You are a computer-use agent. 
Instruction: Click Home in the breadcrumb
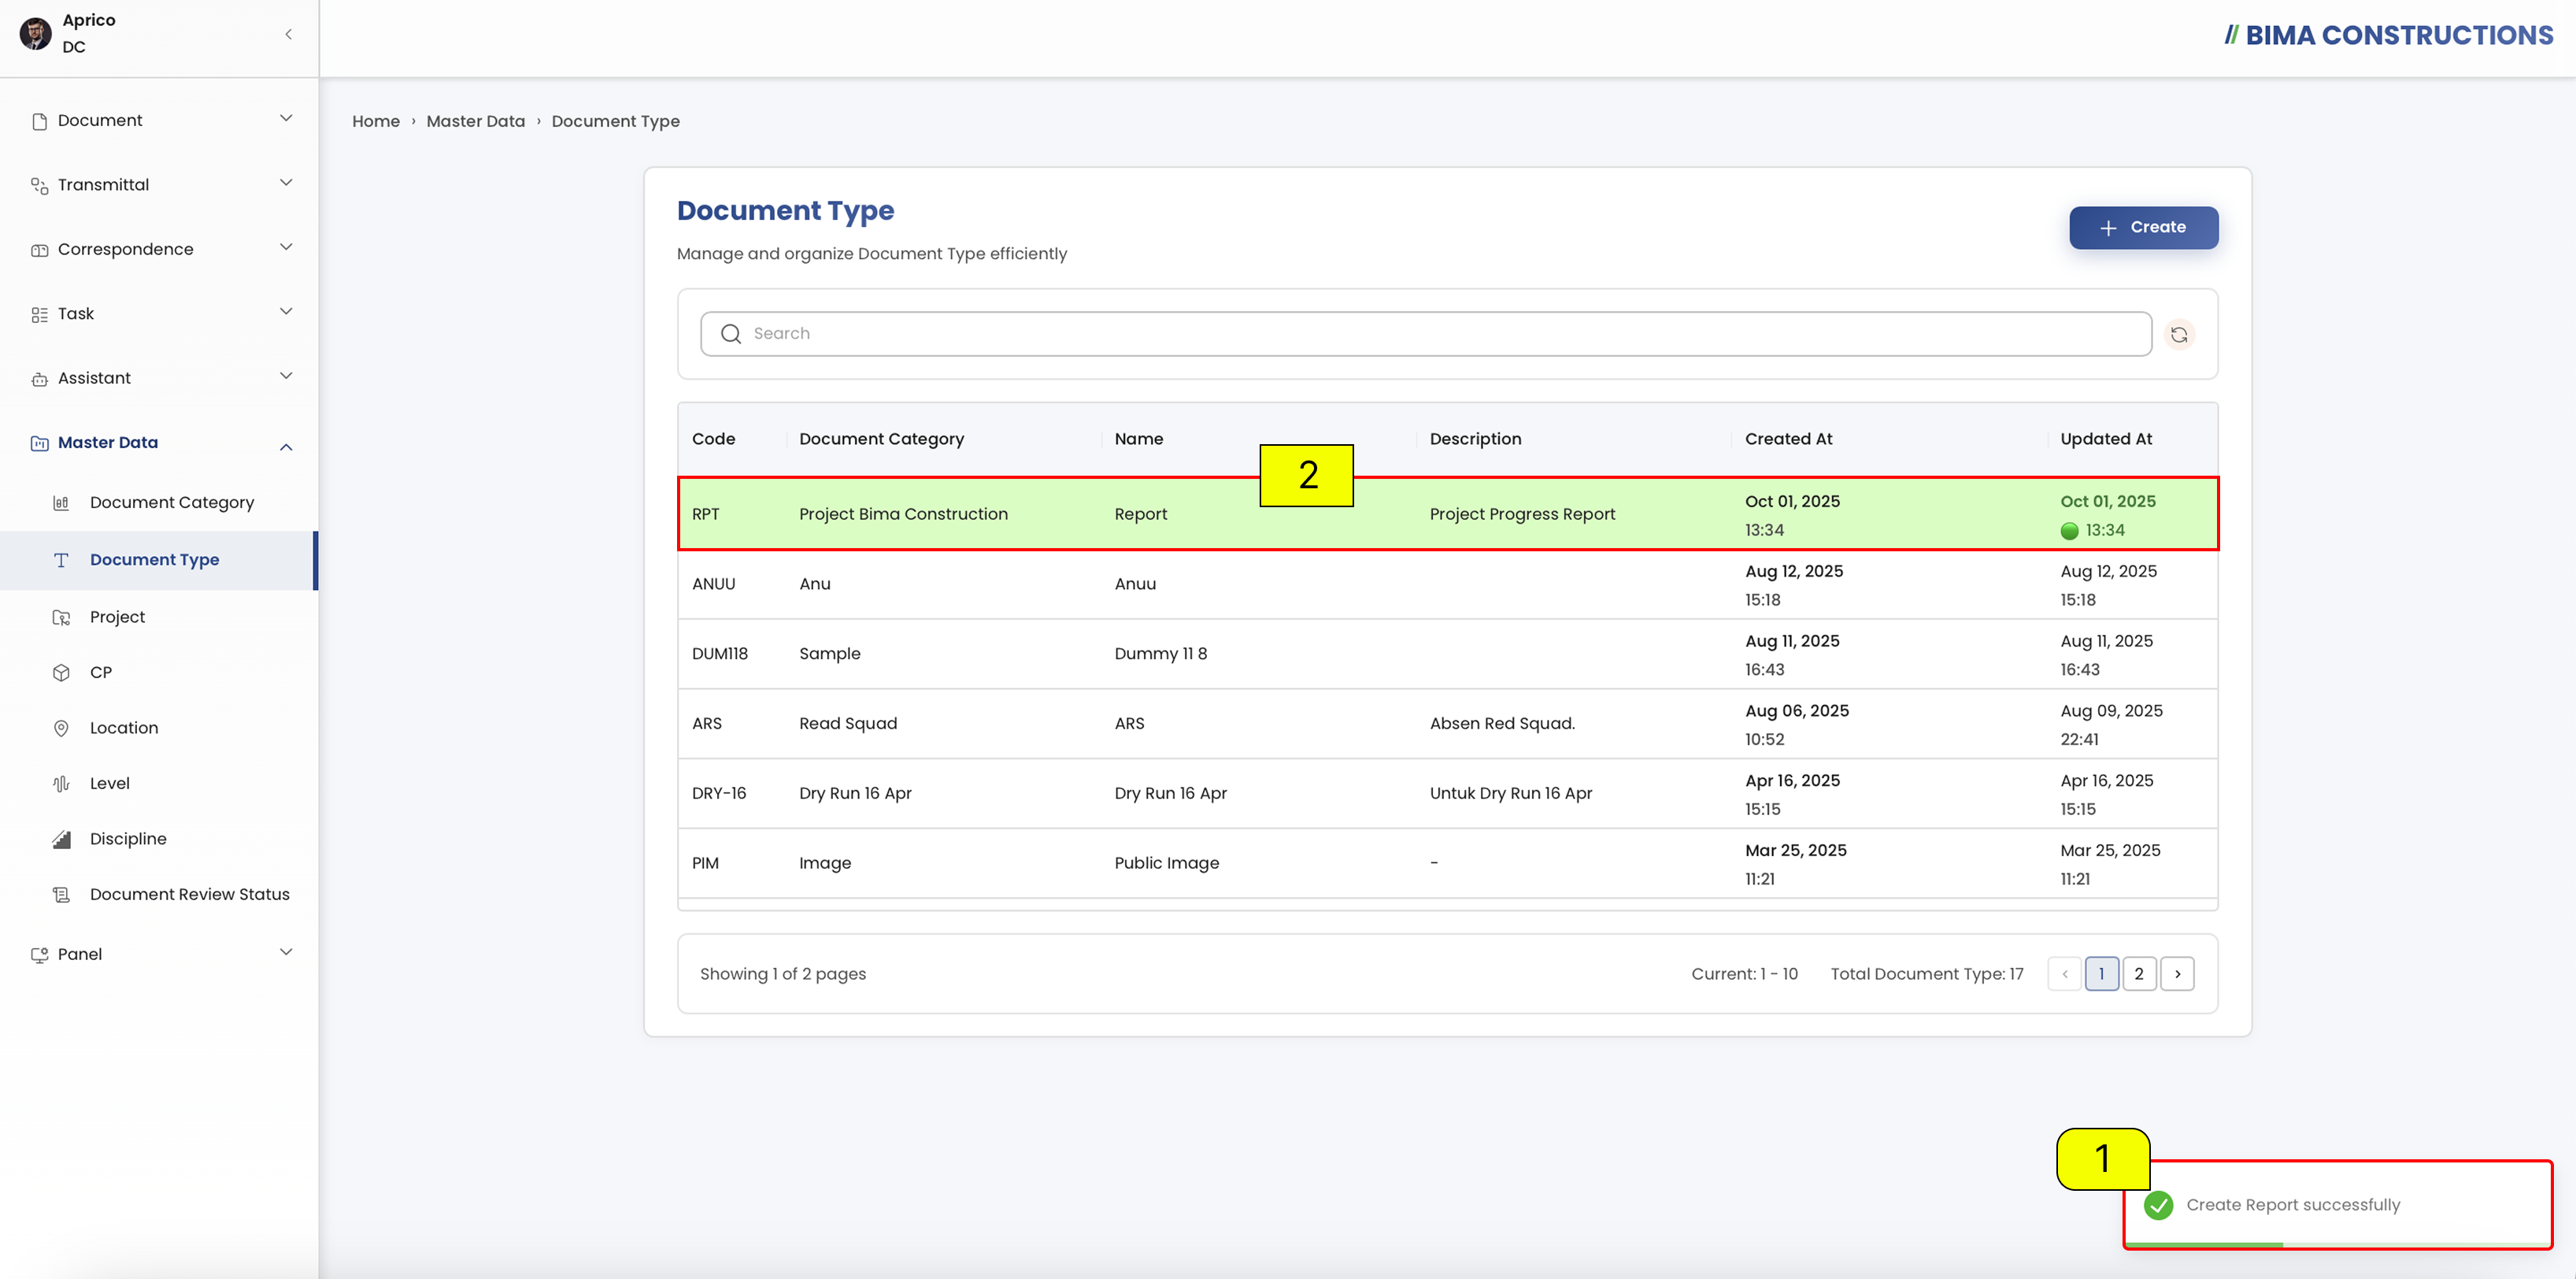[x=376, y=121]
